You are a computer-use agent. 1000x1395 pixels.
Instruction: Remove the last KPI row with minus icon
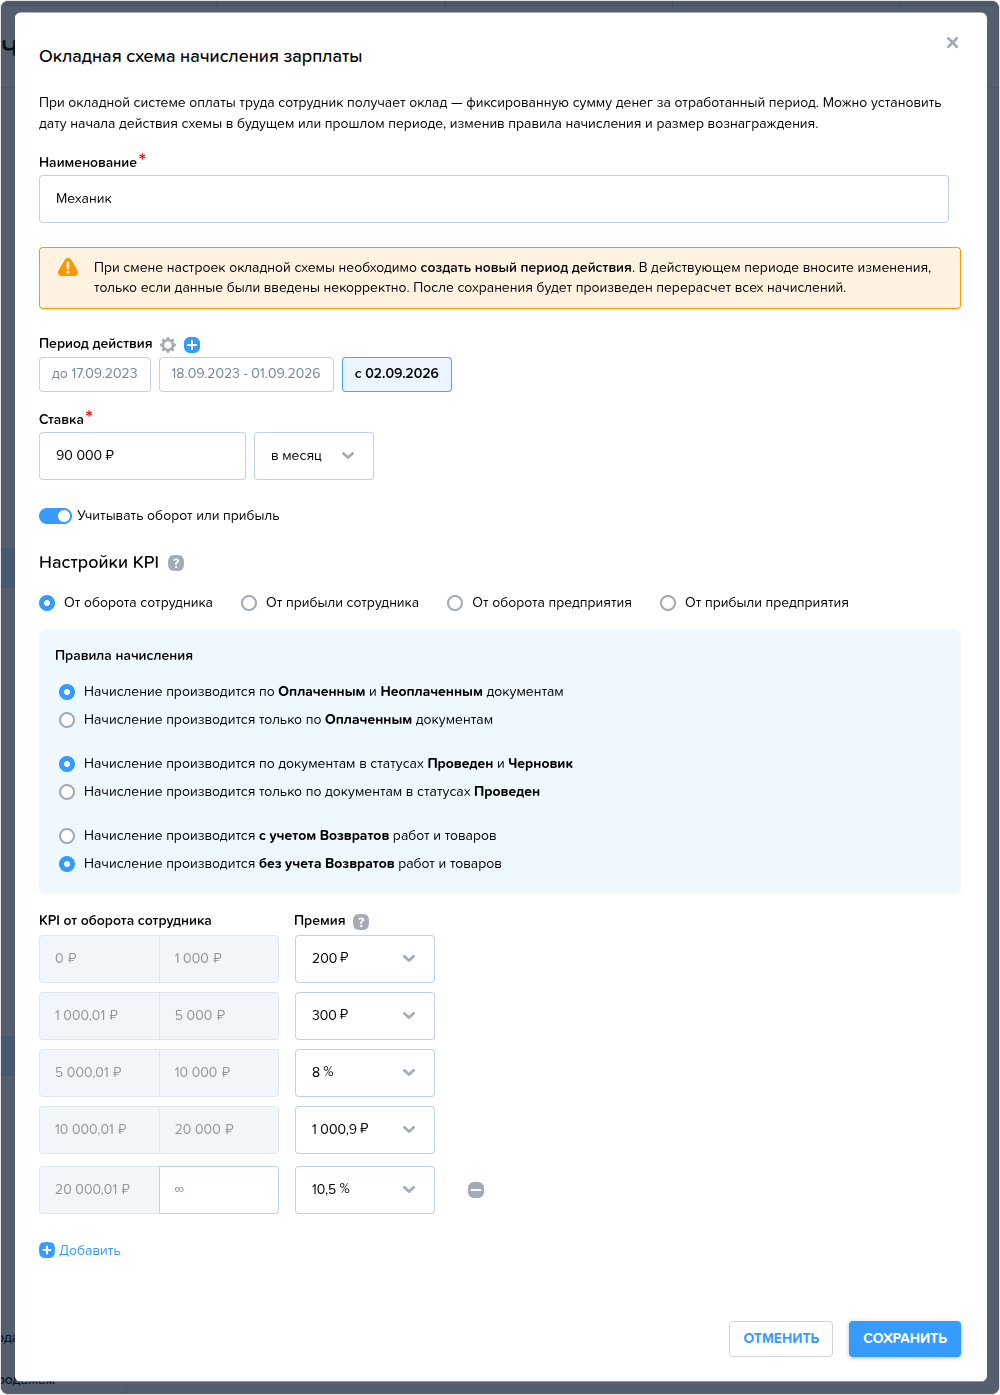click(476, 1190)
